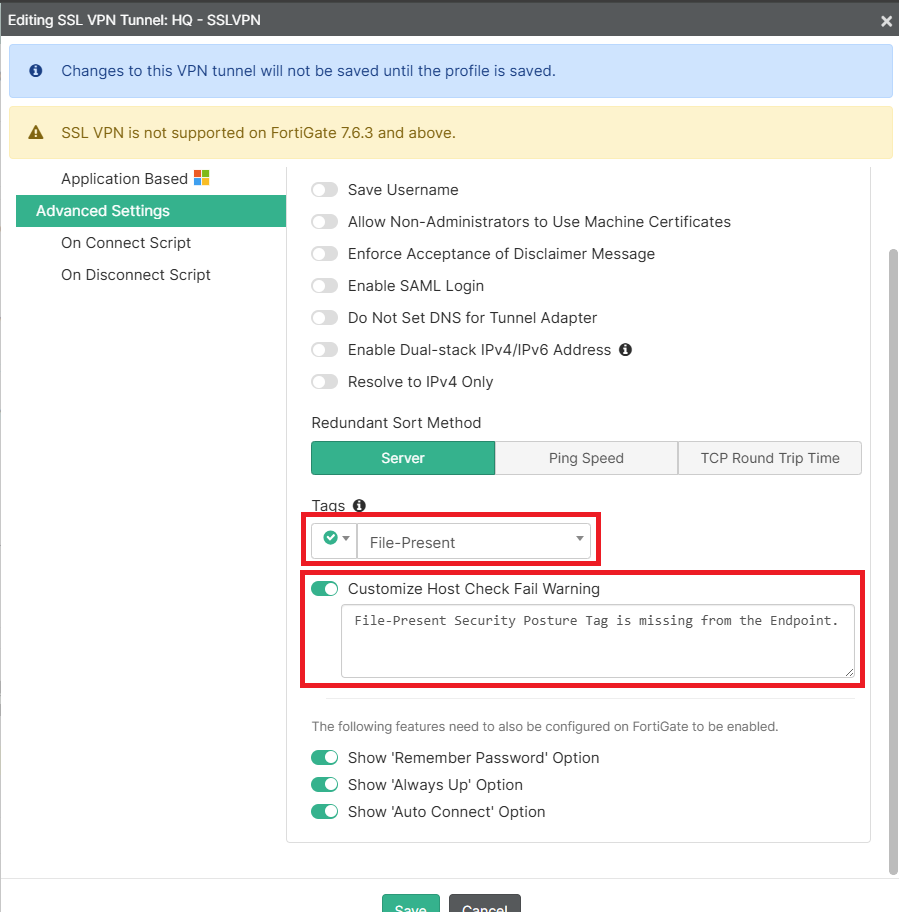Select TCP Round Trip Time option
The width and height of the screenshot is (899, 912).
tap(769, 458)
